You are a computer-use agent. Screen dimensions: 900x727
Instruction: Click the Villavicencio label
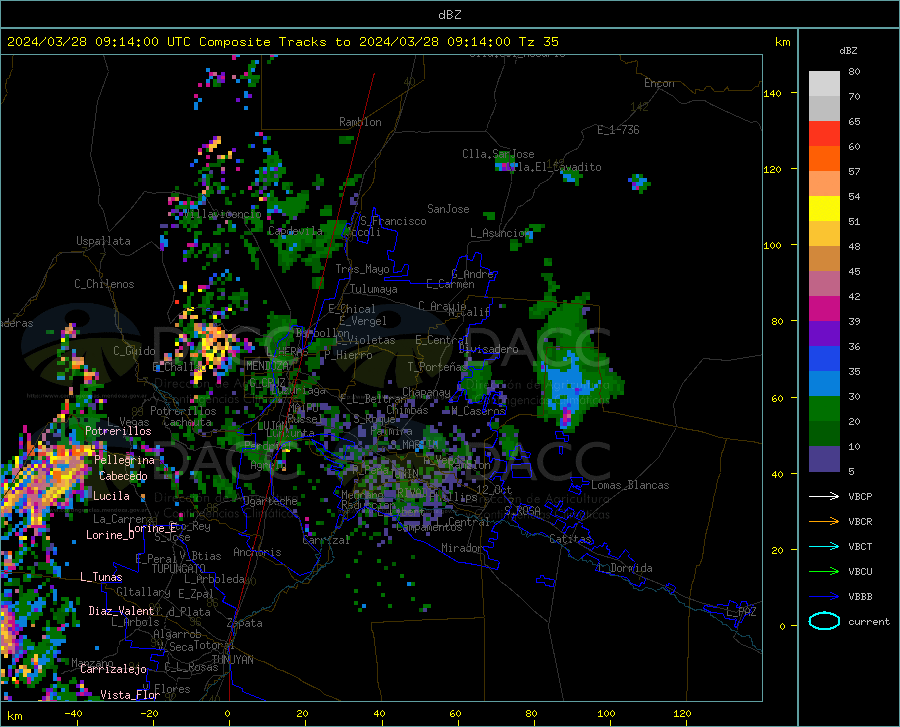(222, 215)
